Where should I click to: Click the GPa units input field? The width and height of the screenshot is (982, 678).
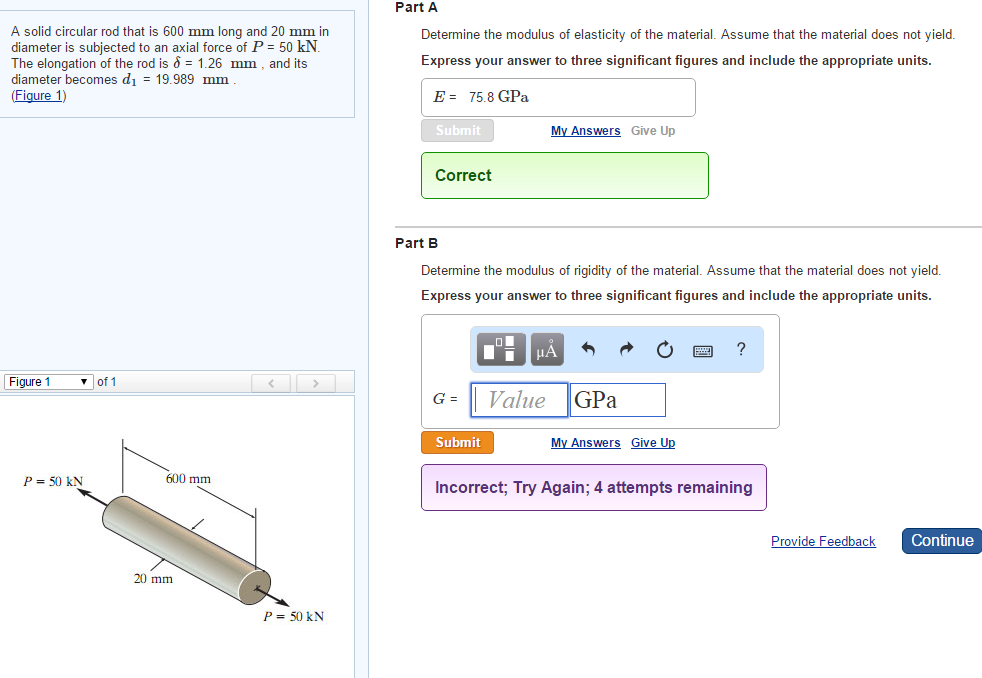(617, 400)
